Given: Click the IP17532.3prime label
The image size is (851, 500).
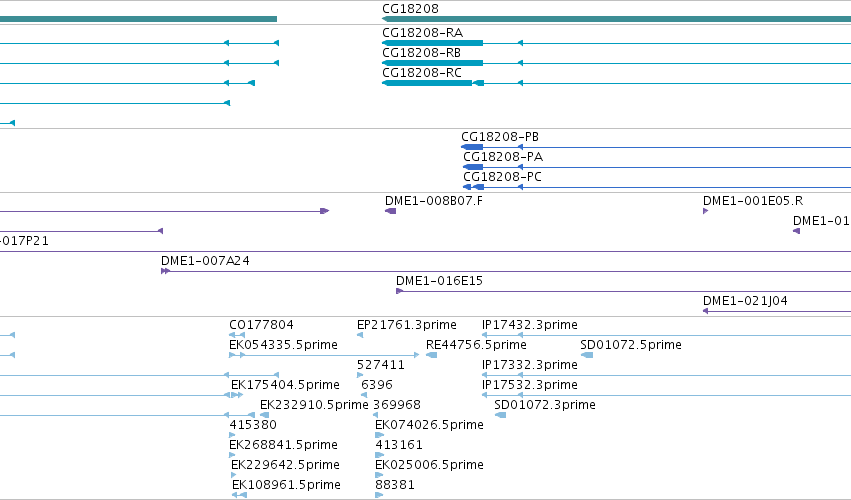Looking at the screenshot, I should (x=530, y=385).
